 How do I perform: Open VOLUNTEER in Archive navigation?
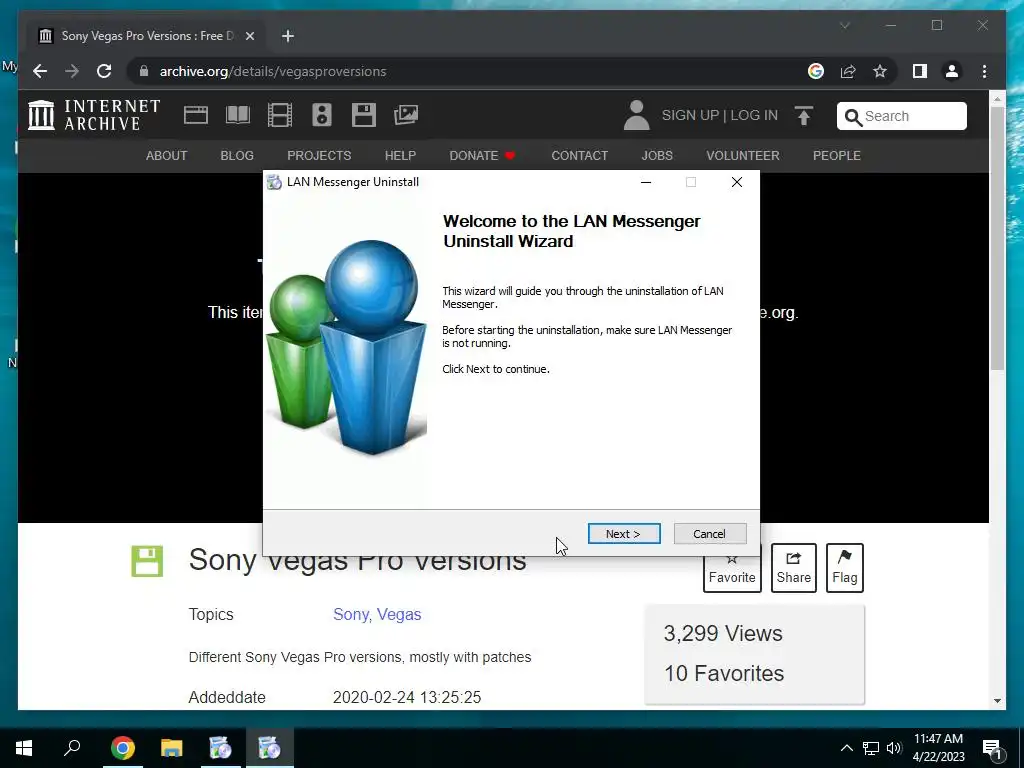[743, 155]
